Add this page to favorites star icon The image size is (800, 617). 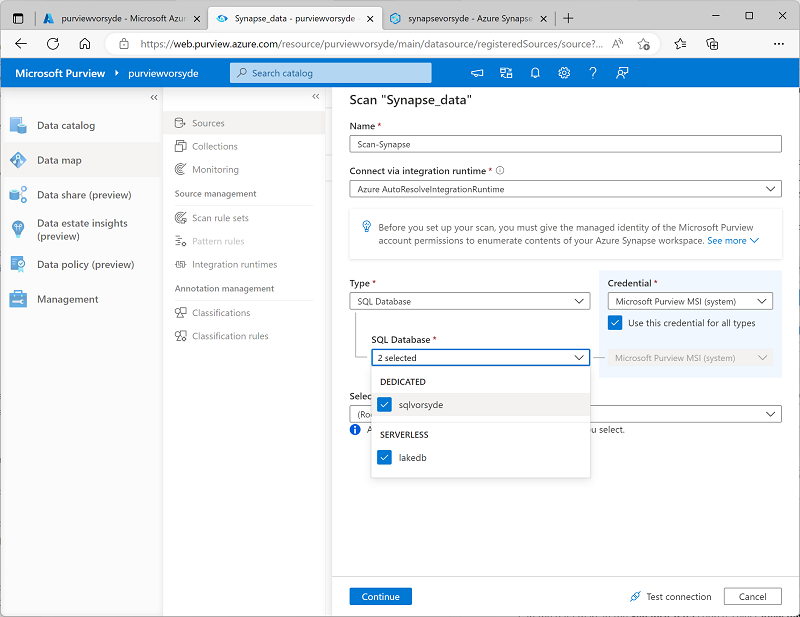pyautogui.click(x=644, y=44)
